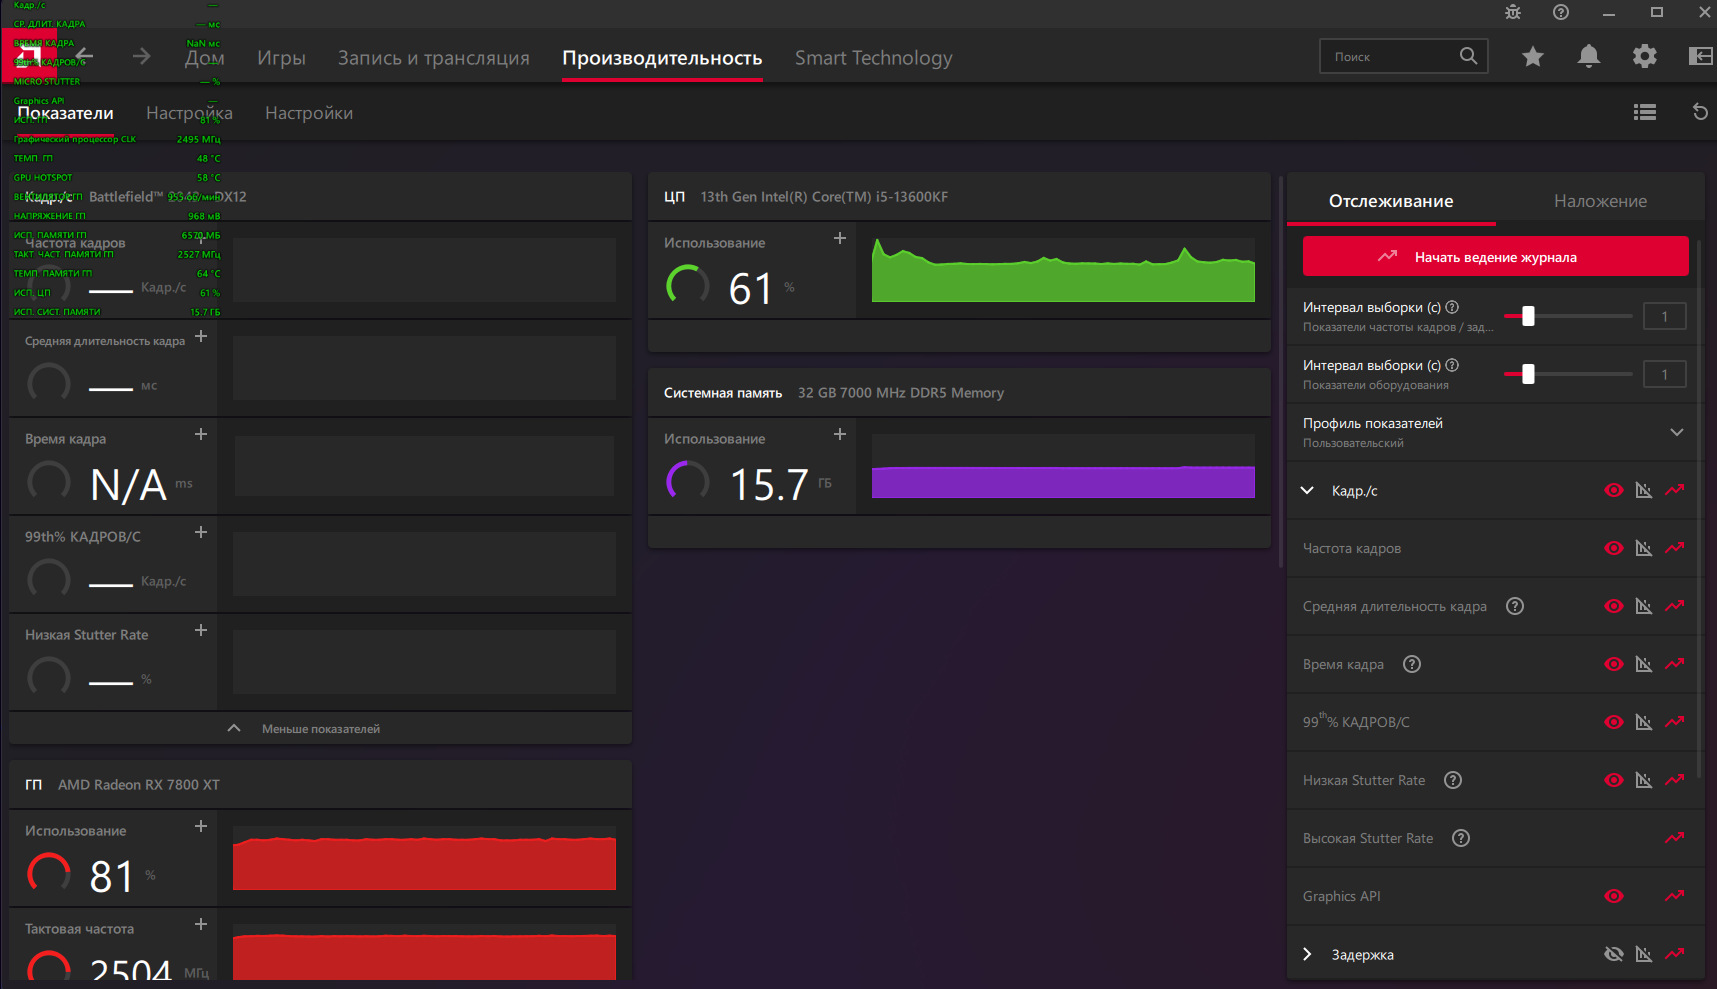Viewport: 1717px width, 989px height.
Task: Switch to the Наложение tab
Action: click(1600, 201)
